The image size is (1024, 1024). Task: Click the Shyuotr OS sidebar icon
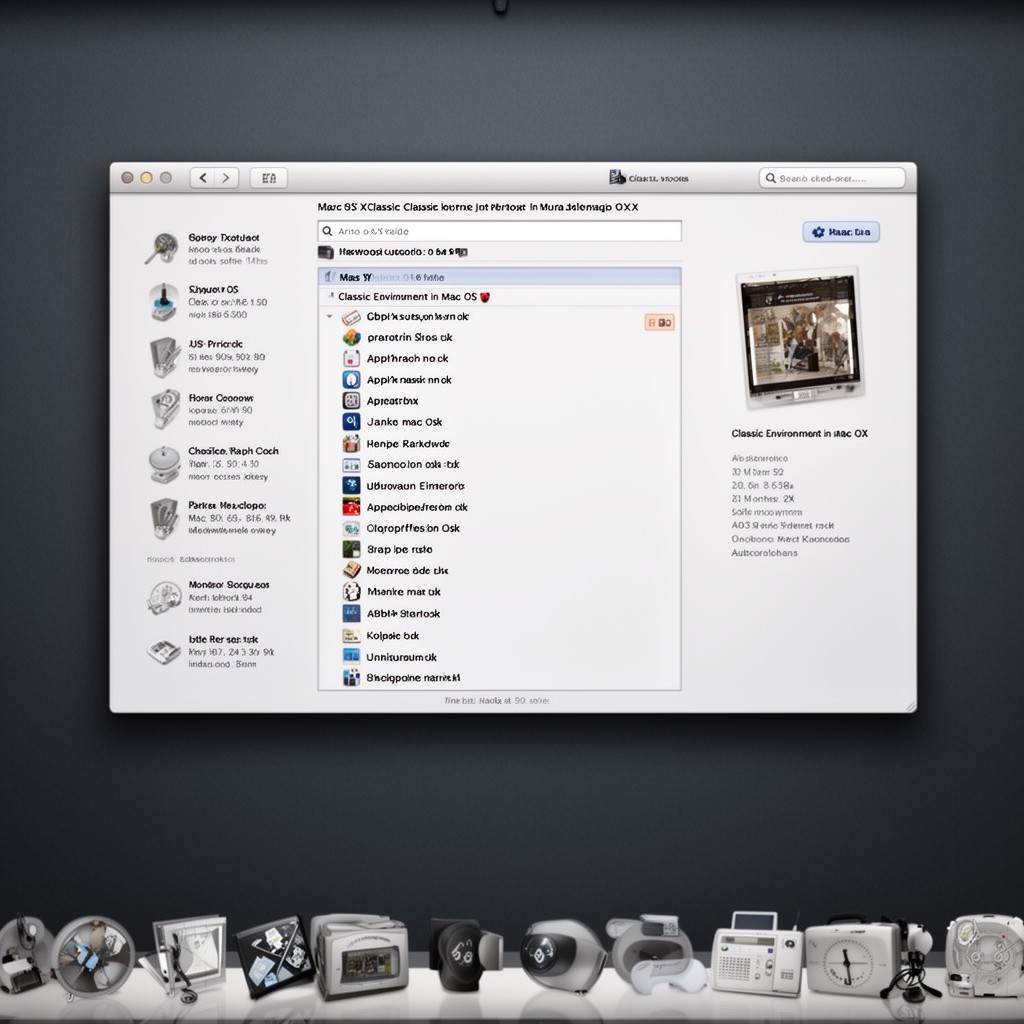tap(163, 302)
